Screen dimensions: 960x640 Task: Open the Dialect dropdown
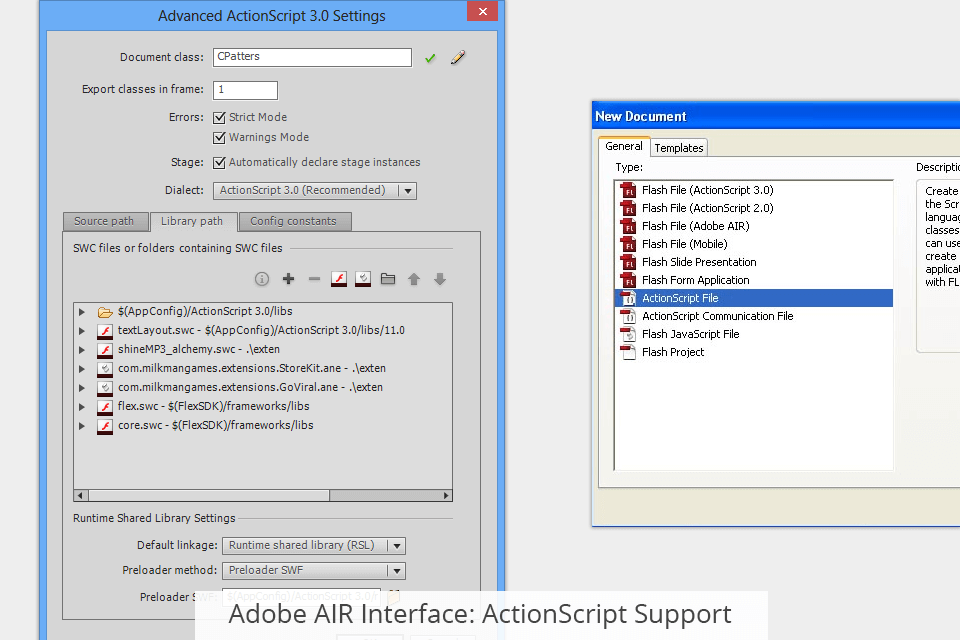click(315, 190)
